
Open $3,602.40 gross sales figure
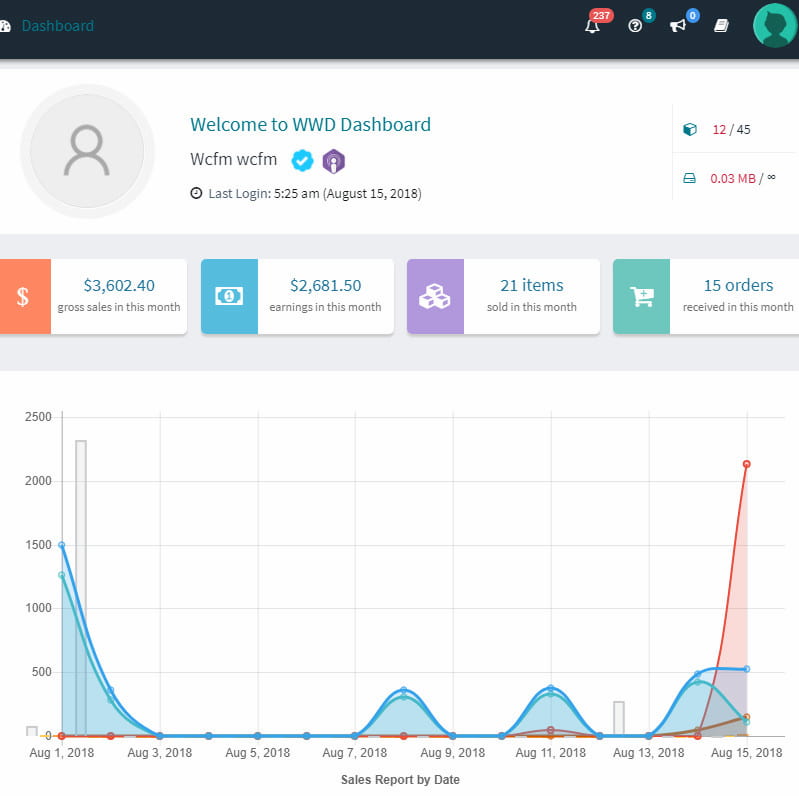tap(119, 285)
